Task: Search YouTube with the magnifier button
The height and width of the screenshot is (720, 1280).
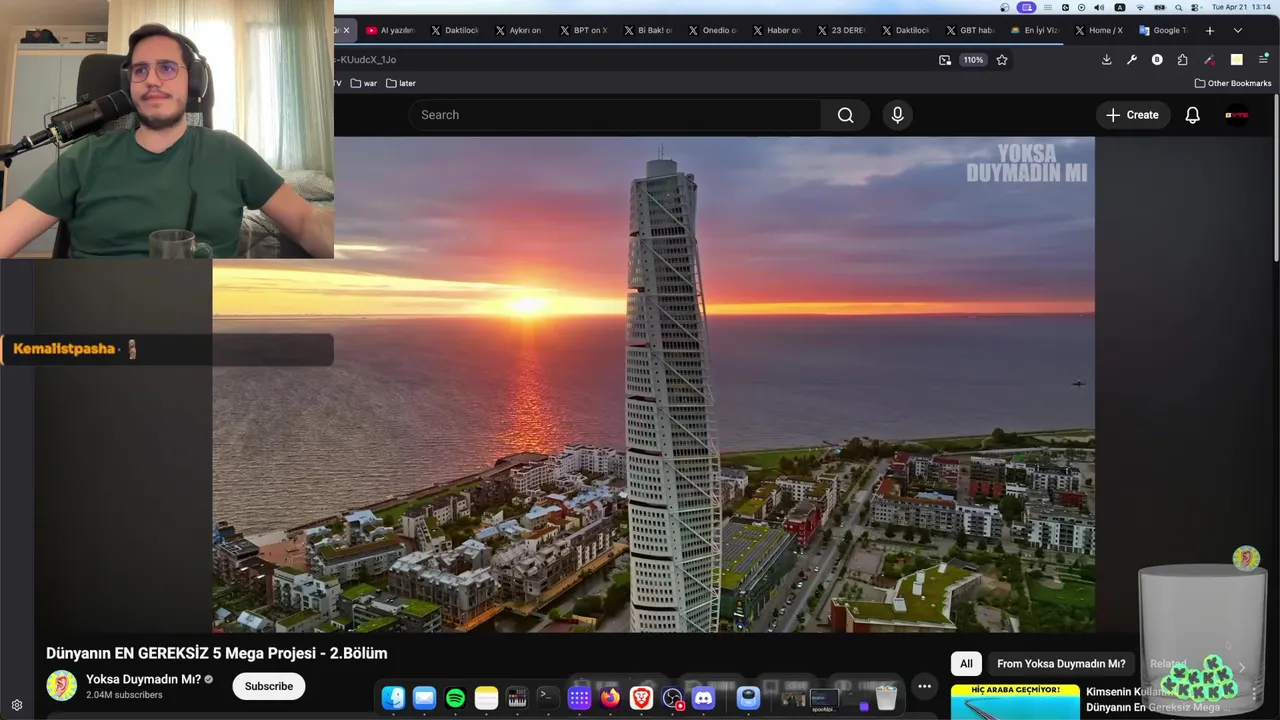Action: click(845, 115)
